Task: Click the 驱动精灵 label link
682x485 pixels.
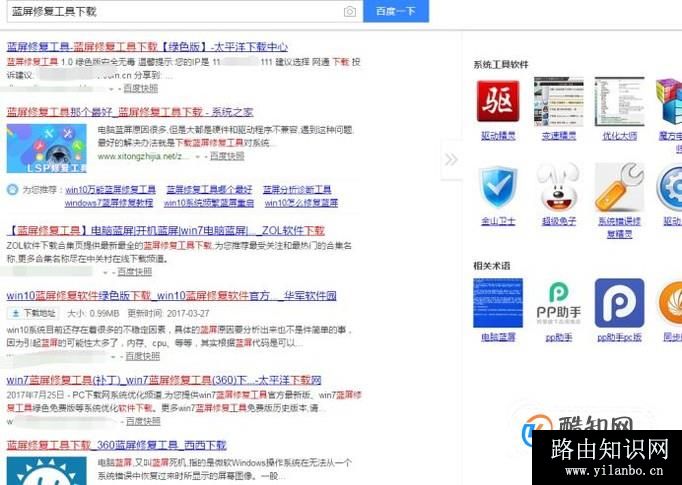Action: pos(498,136)
